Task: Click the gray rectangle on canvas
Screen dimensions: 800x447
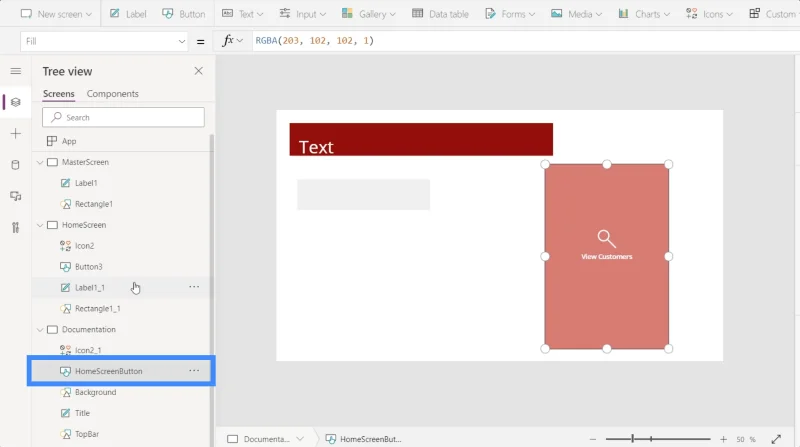Action: click(363, 194)
